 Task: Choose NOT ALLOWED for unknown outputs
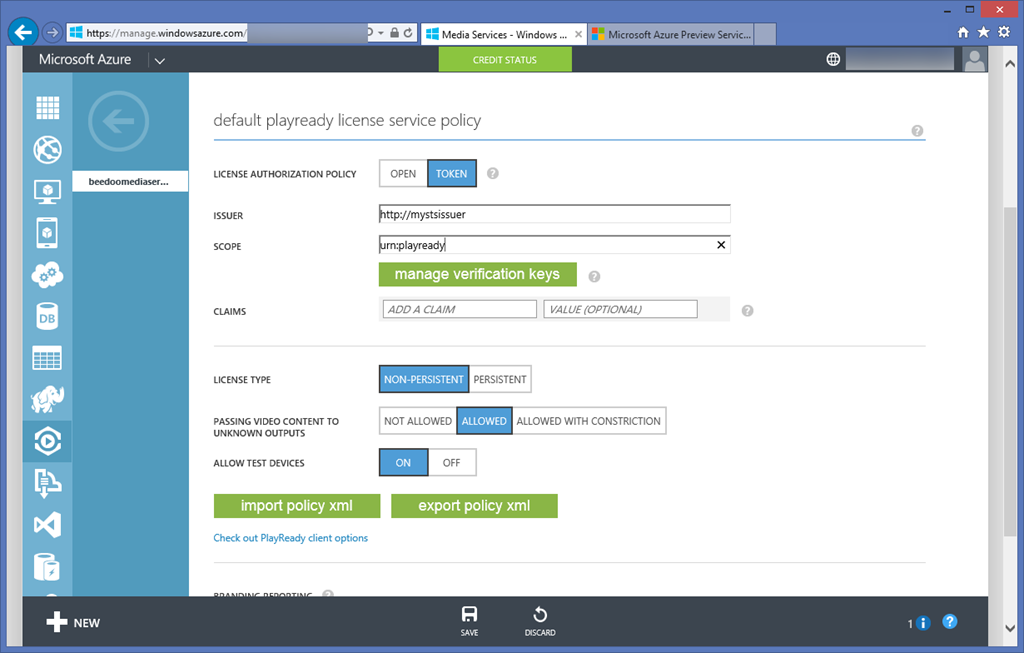pos(418,421)
